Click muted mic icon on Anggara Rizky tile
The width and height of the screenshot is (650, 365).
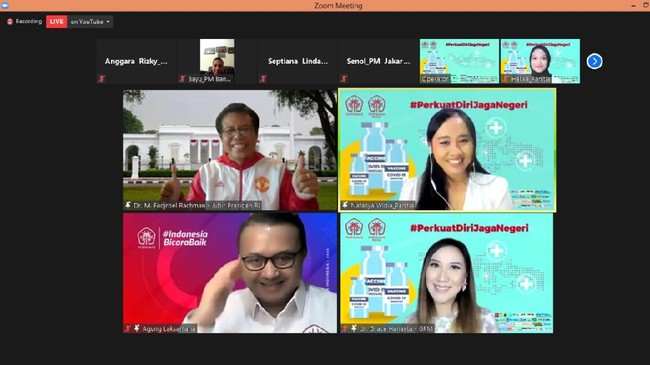coord(102,78)
